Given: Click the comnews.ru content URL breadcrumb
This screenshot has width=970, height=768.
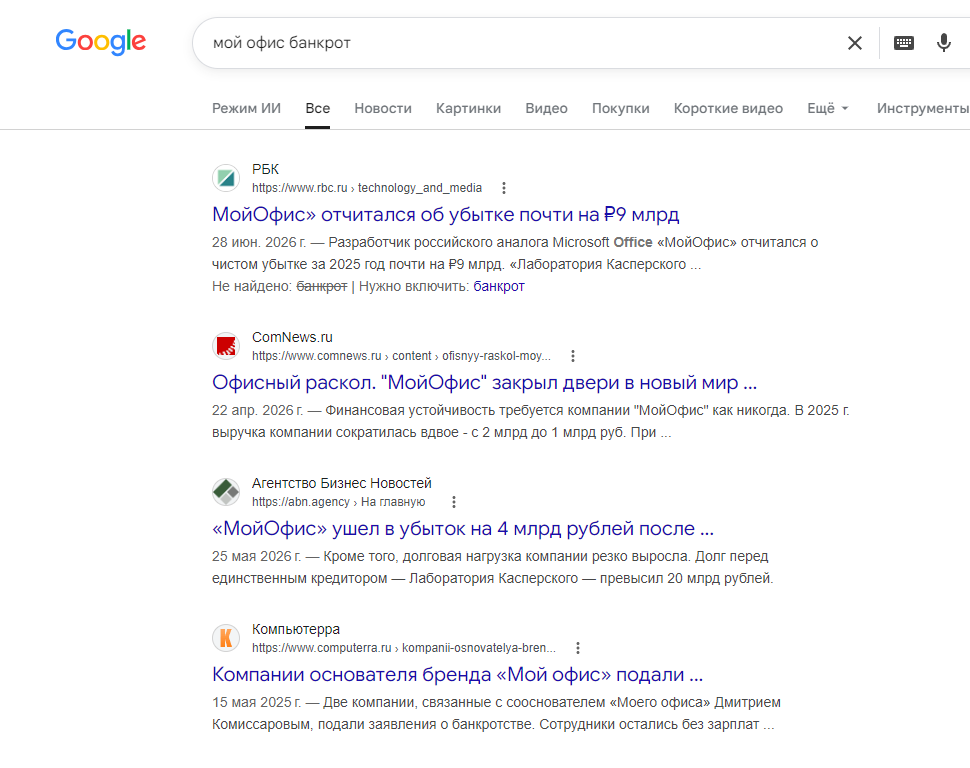Looking at the screenshot, I should point(401,356).
